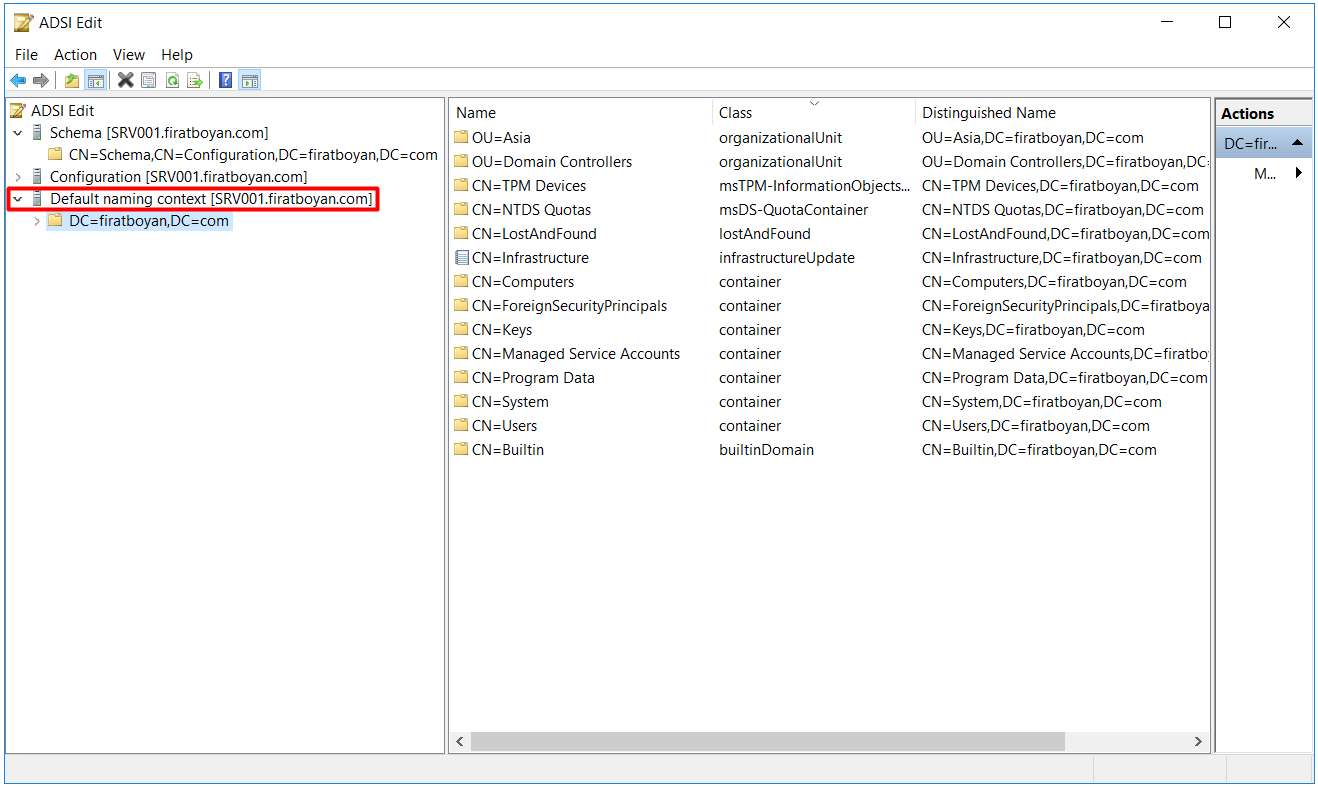
Task: Click the Actions pane DC=fir... header
Action: pyautogui.click(x=1263, y=143)
